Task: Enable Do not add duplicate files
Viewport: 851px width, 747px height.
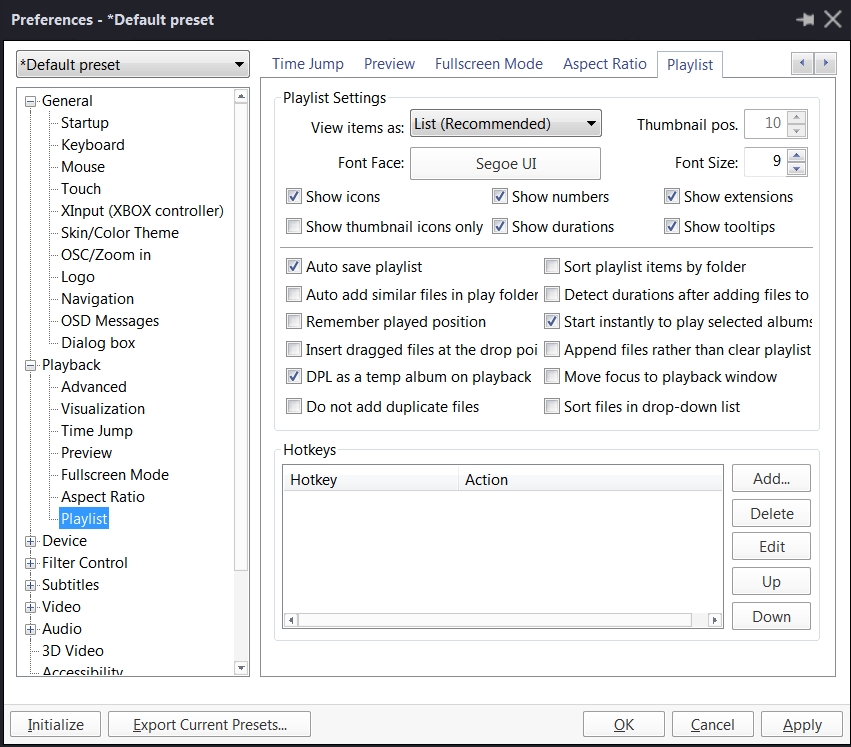Action: tap(294, 407)
